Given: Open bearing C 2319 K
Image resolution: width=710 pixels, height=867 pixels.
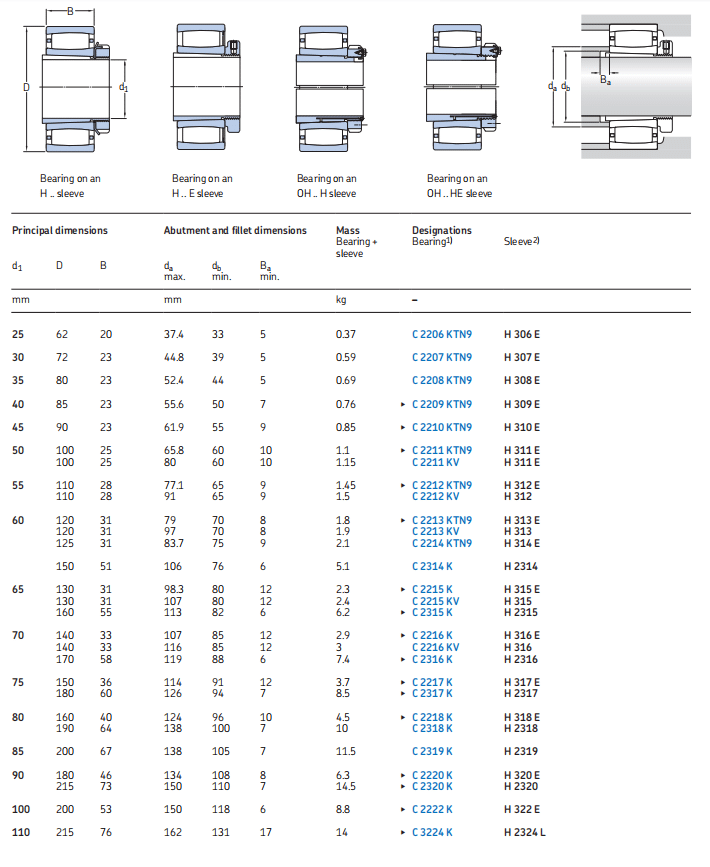Looking at the screenshot, I should click(x=432, y=751).
